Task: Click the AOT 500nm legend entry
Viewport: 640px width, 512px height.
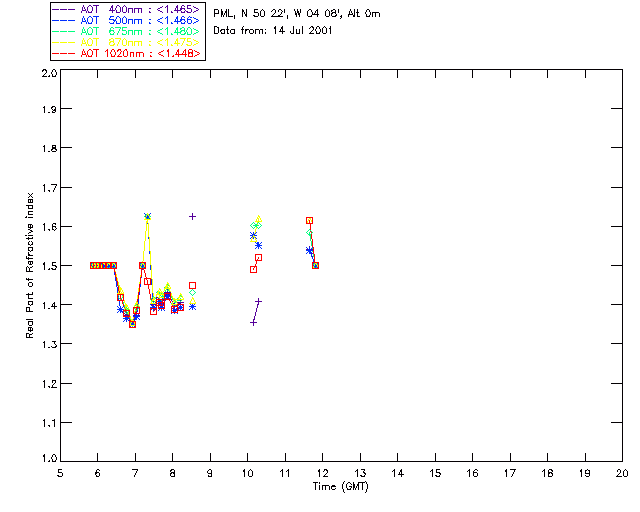Action: 126,20
